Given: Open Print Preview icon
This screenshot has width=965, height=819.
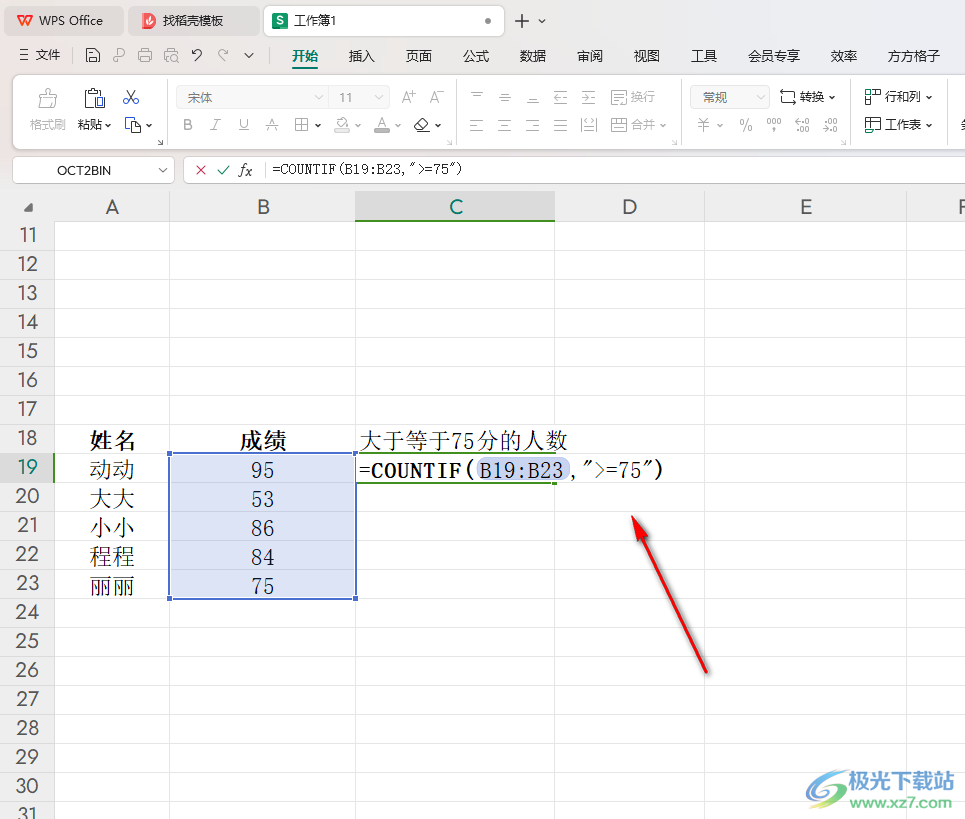Looking at the screenshot, I should [171, 55].
